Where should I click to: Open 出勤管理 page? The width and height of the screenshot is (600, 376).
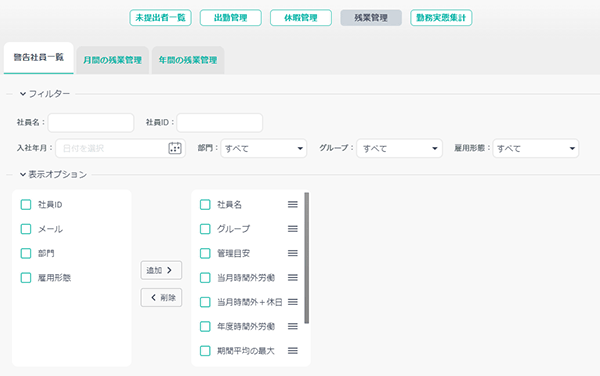231,18
